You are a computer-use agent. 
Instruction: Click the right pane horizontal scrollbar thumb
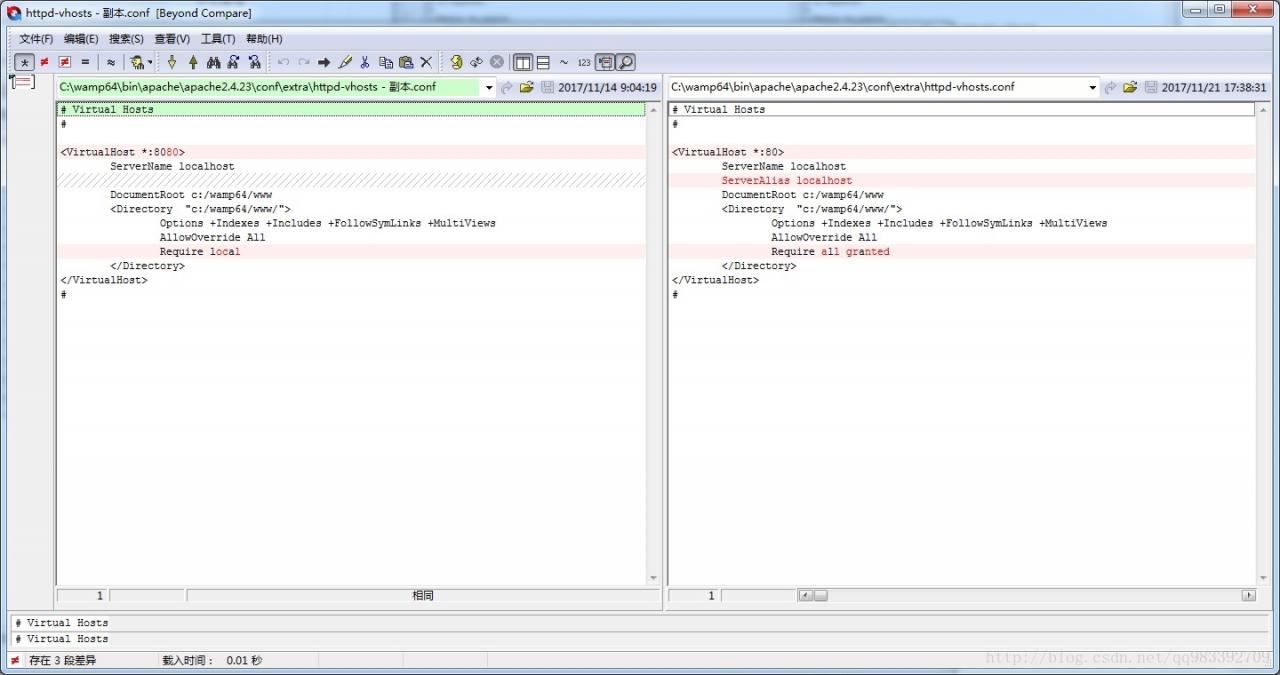point(820,595)
